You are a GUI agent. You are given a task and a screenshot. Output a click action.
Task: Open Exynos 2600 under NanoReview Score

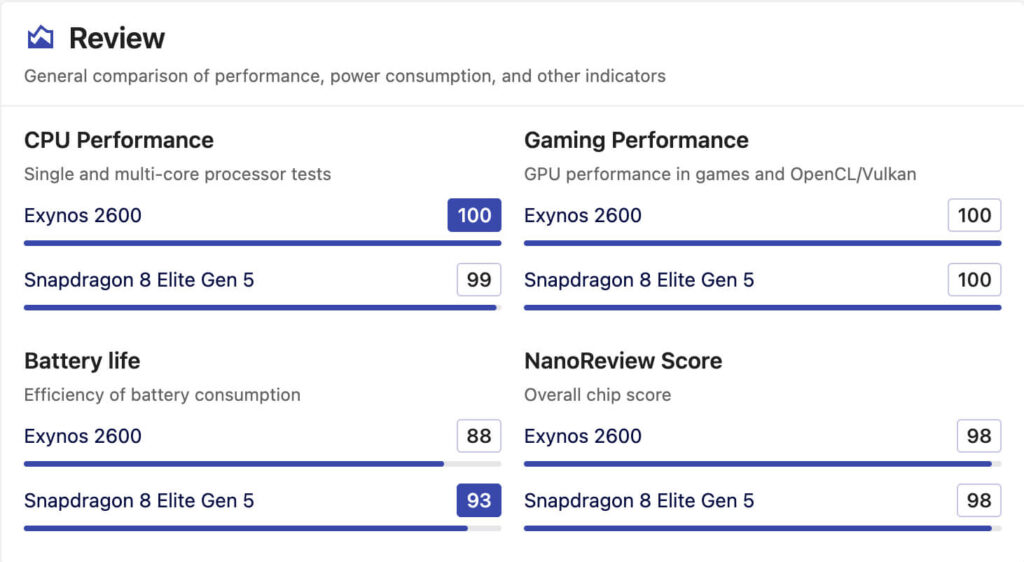(x=583, y=436)
